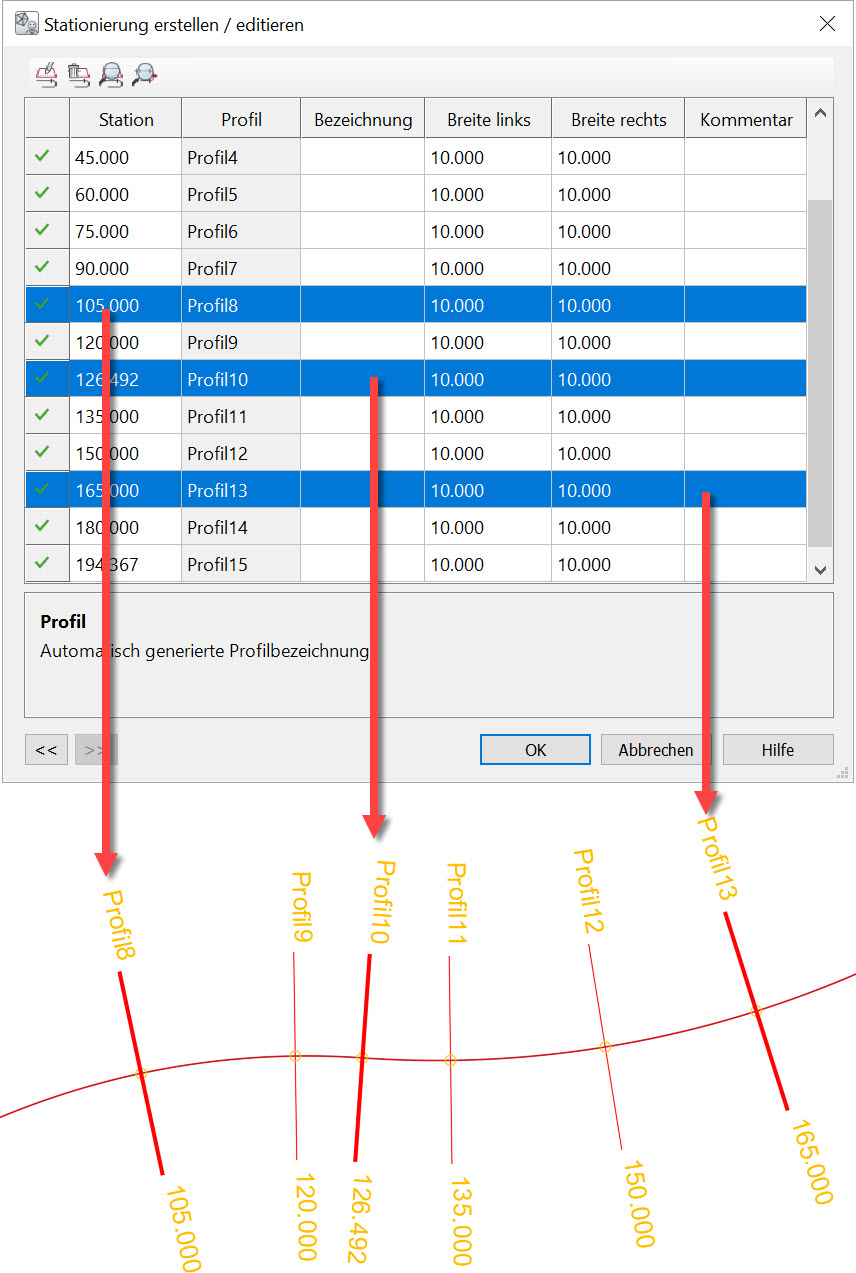856x1273 pixels.
Task: Click the Breite links column header
Action: point(488,119)
